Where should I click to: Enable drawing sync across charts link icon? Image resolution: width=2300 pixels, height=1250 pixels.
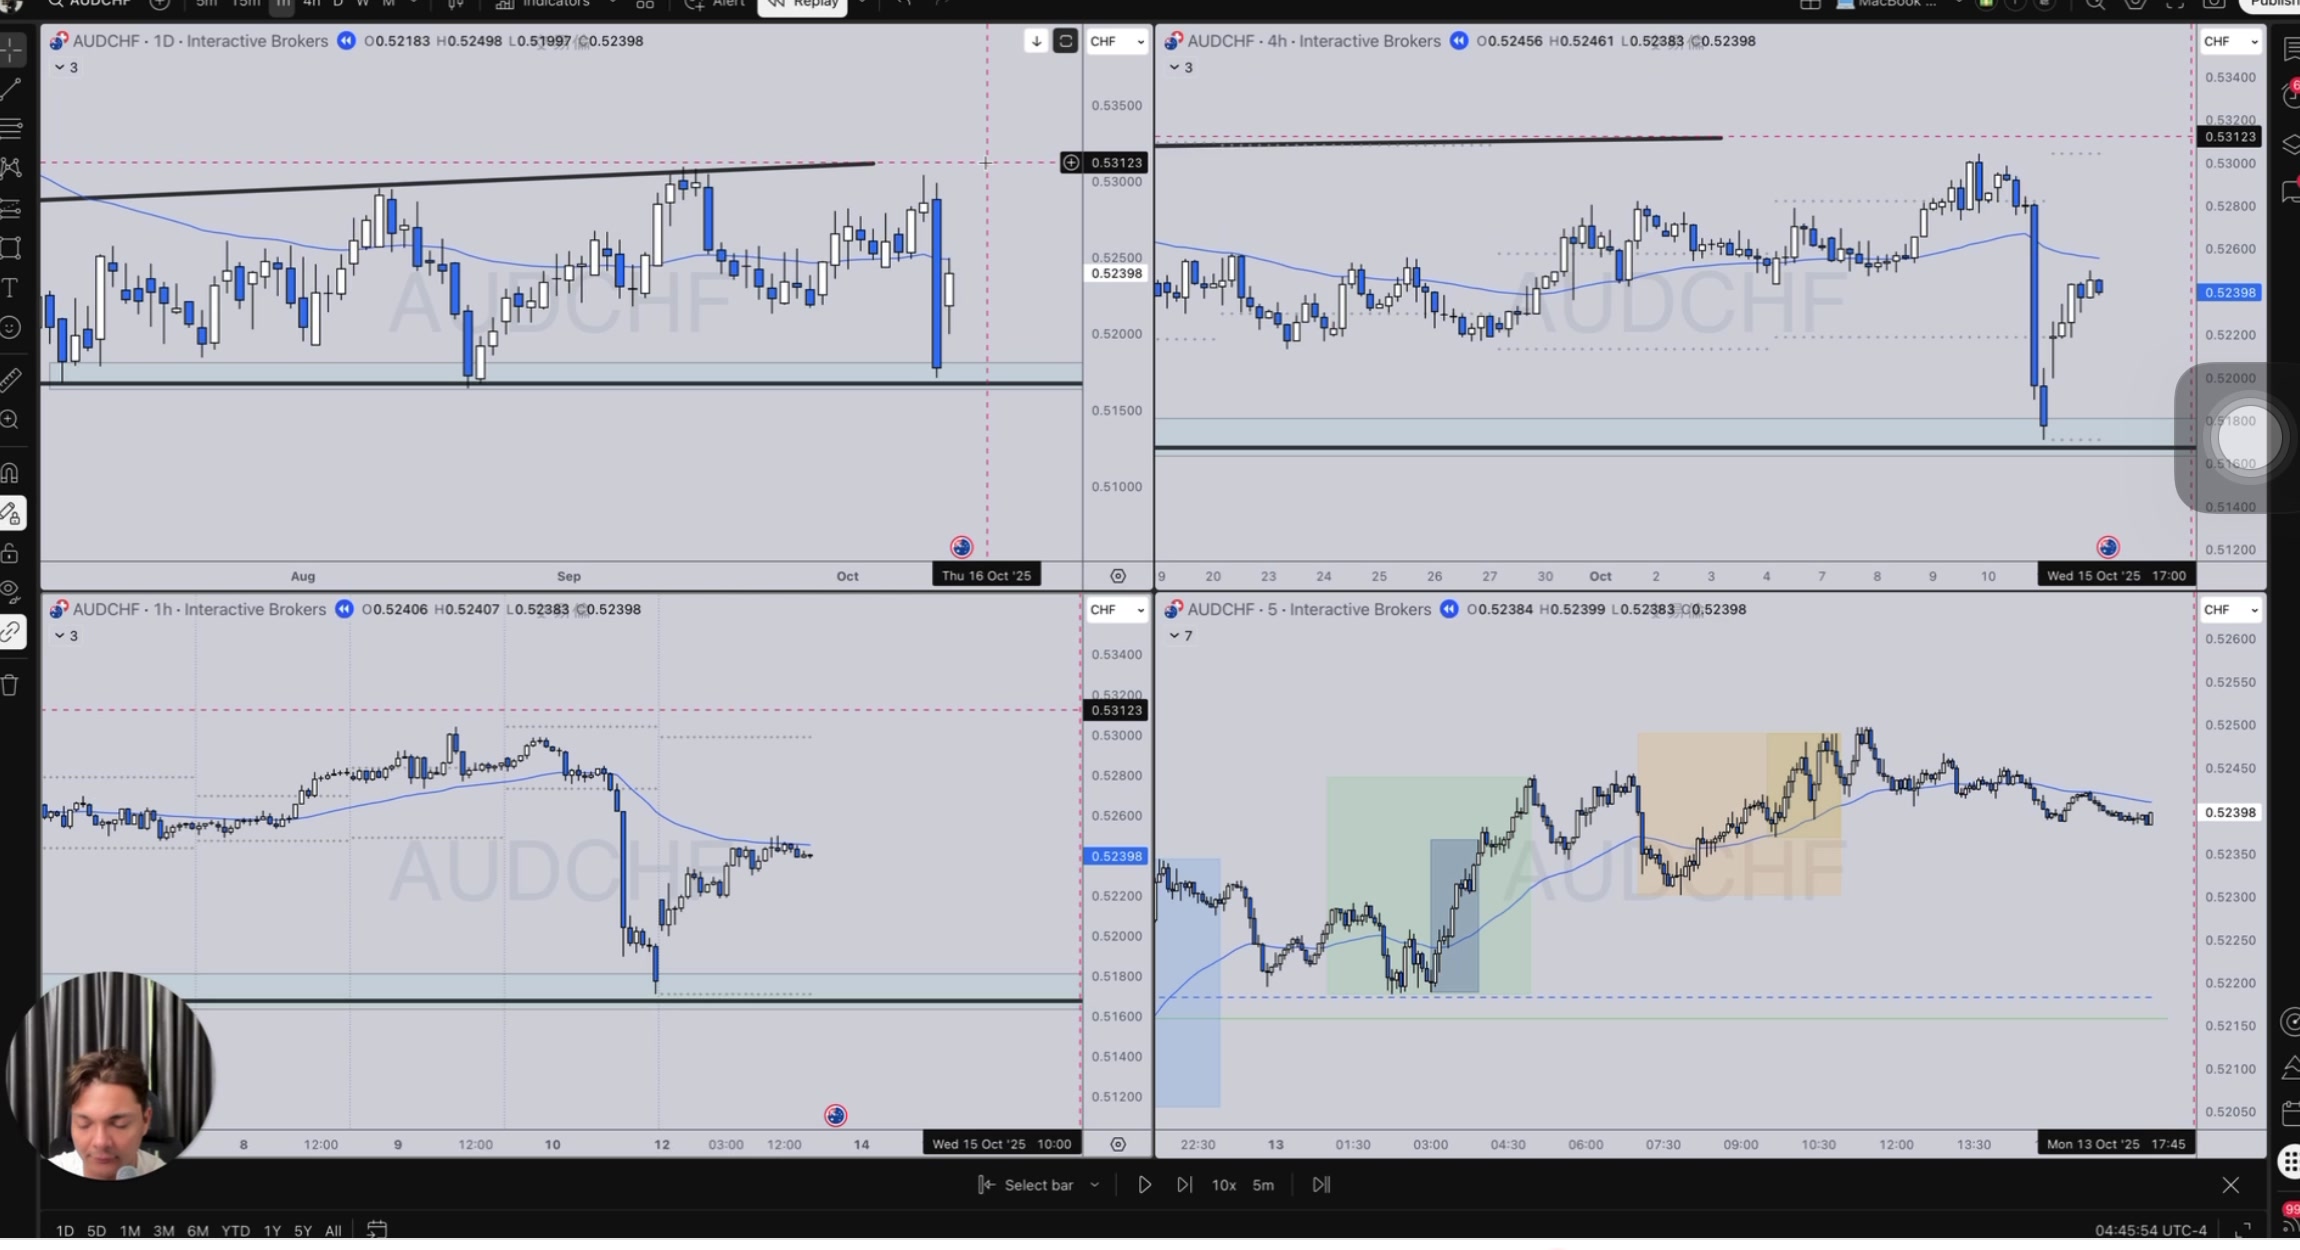click(12, 632)
